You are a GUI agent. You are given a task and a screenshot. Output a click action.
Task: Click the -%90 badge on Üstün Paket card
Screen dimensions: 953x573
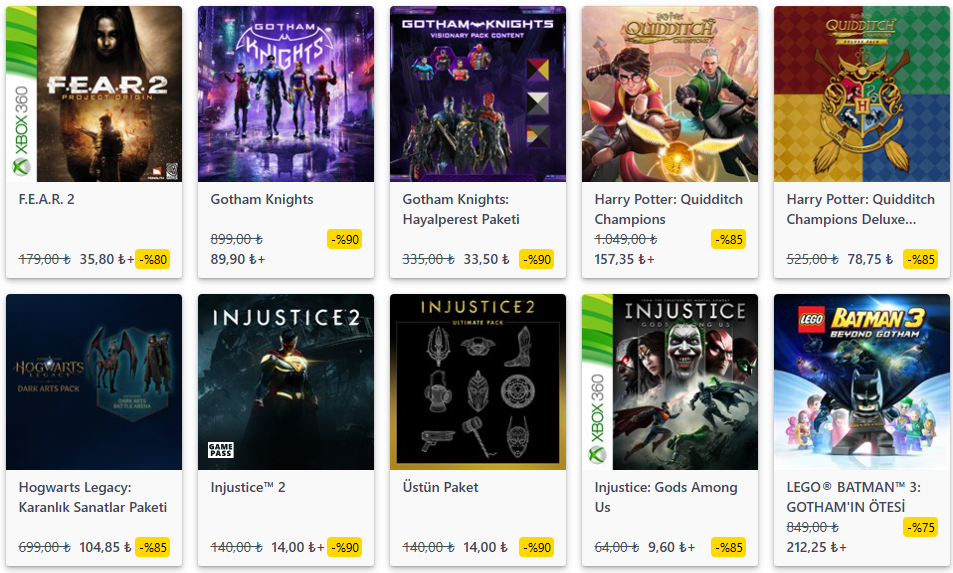[537, 547]
